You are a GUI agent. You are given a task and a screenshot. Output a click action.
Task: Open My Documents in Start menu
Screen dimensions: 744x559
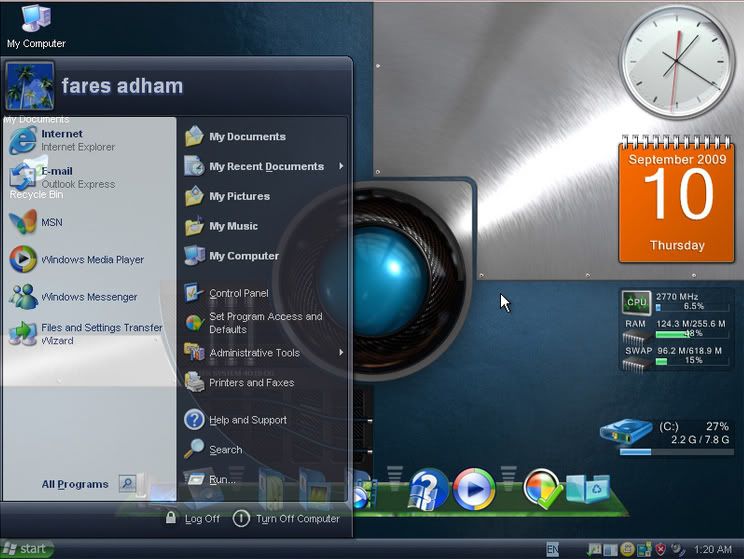(x=263, y=137)
